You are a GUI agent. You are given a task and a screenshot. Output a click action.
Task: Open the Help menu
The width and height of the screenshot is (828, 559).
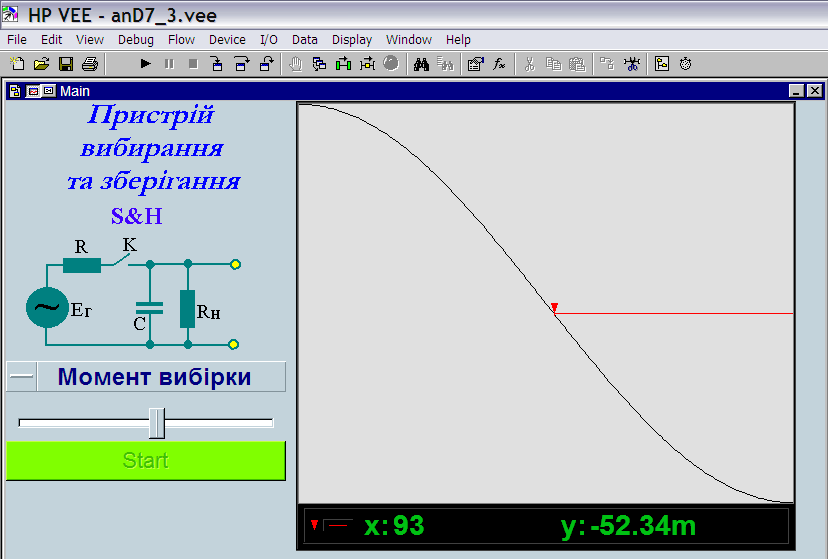tap(458, 40)
